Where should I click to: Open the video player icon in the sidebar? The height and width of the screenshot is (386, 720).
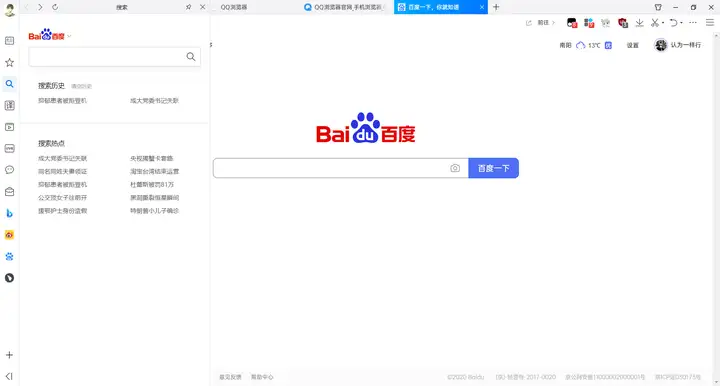click(9, 127)
